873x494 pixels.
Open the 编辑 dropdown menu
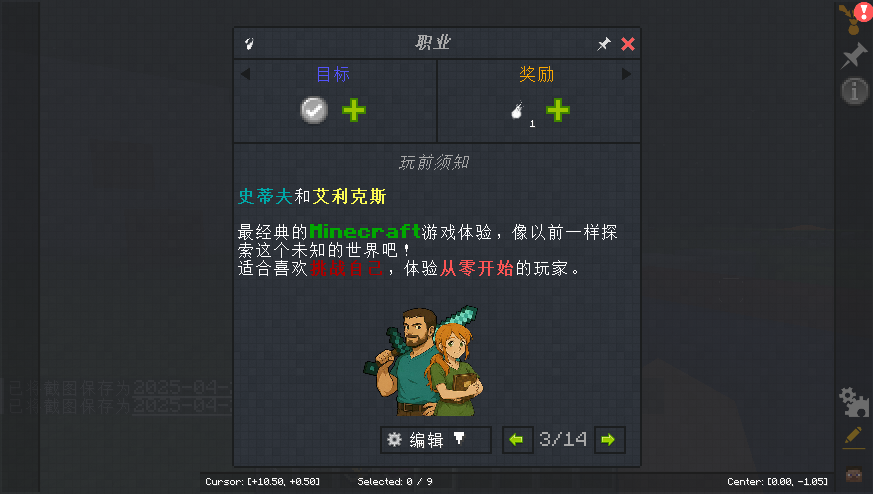[435, 440]
